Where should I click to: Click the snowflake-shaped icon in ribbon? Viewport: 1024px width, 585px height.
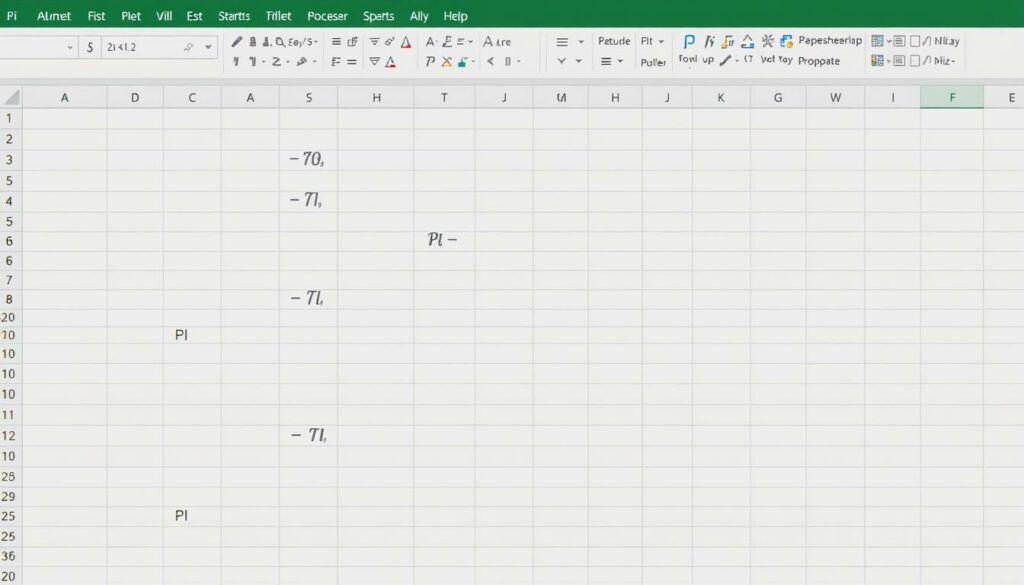point(767,41)
